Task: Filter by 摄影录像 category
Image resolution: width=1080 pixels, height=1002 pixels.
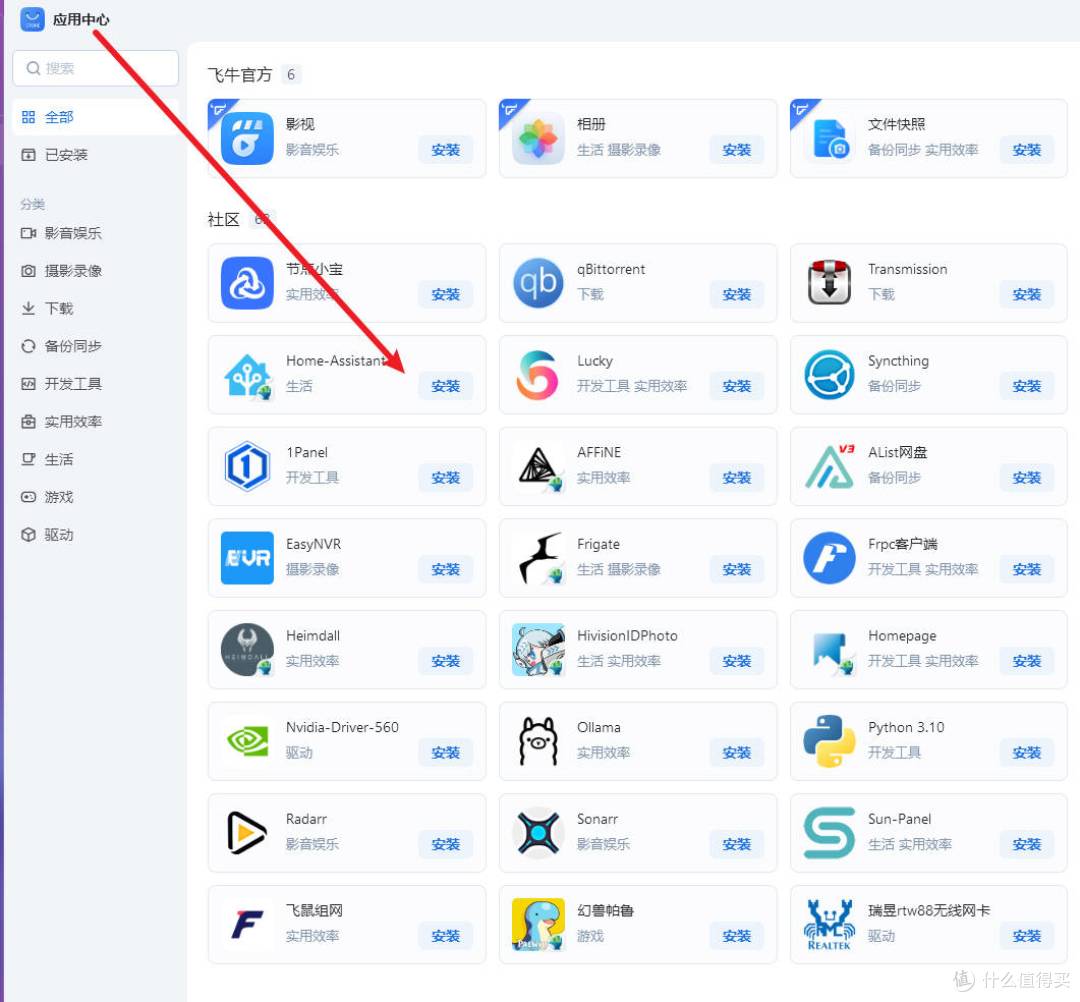Action: coord(95,271)
